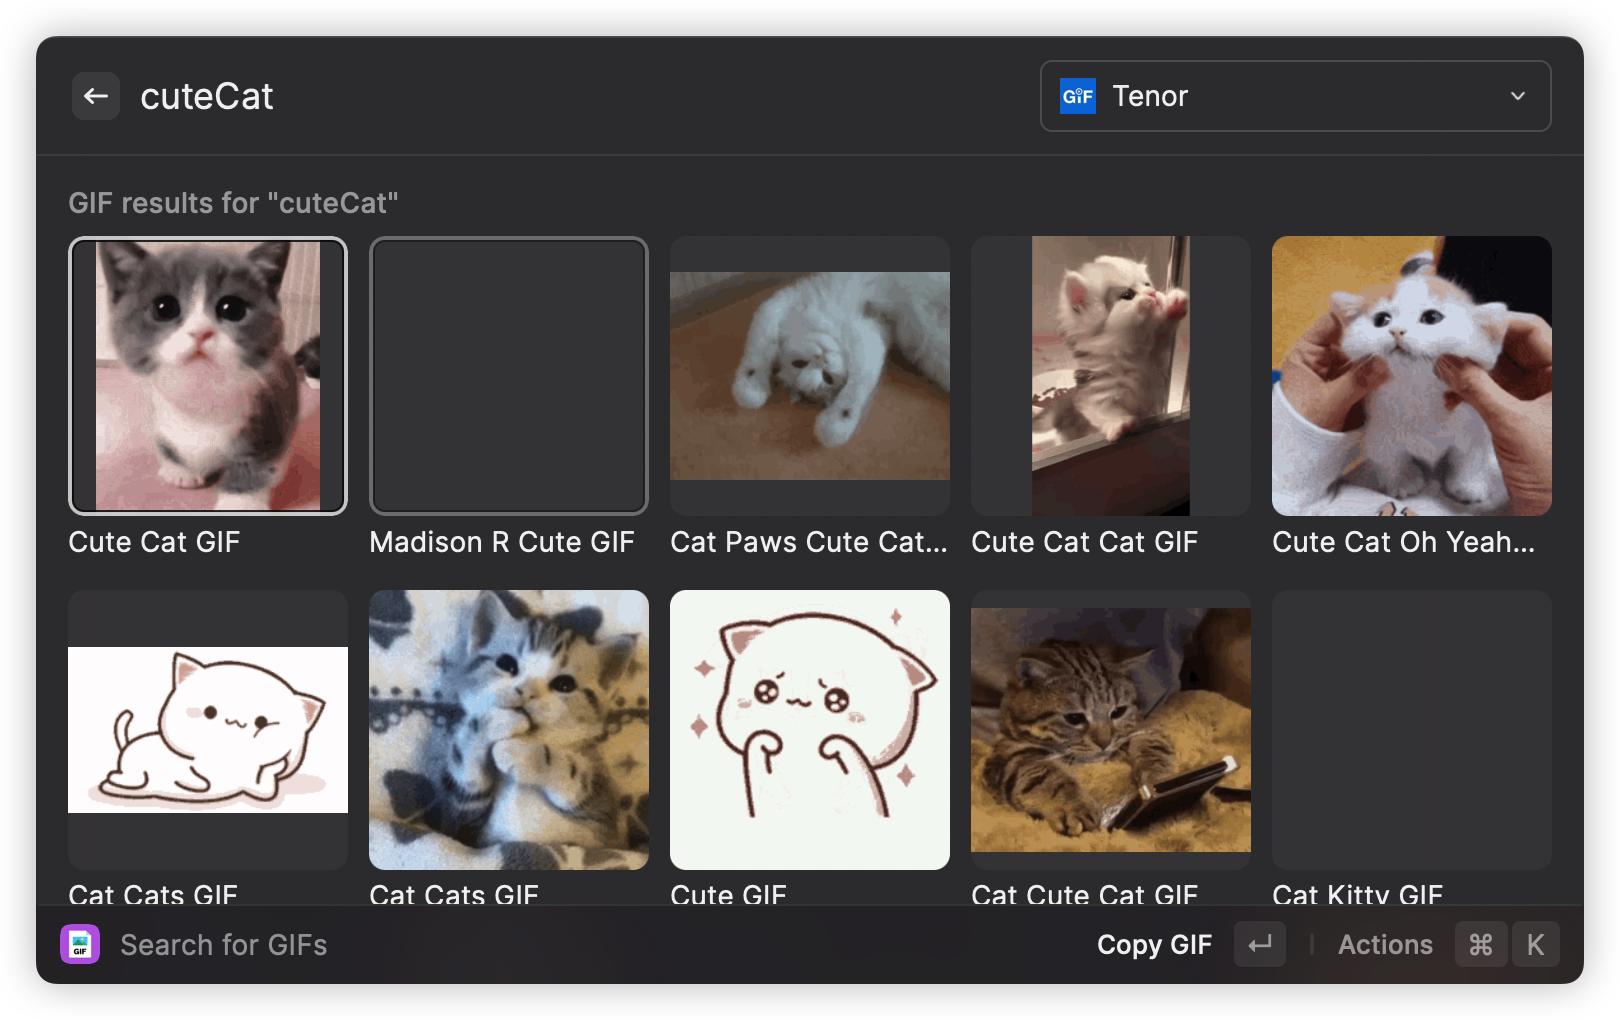Click the "Cute Cat Oh Yeah..." label
The height and width of the screenshot is (1020, 1620).
pos(1403,542)
